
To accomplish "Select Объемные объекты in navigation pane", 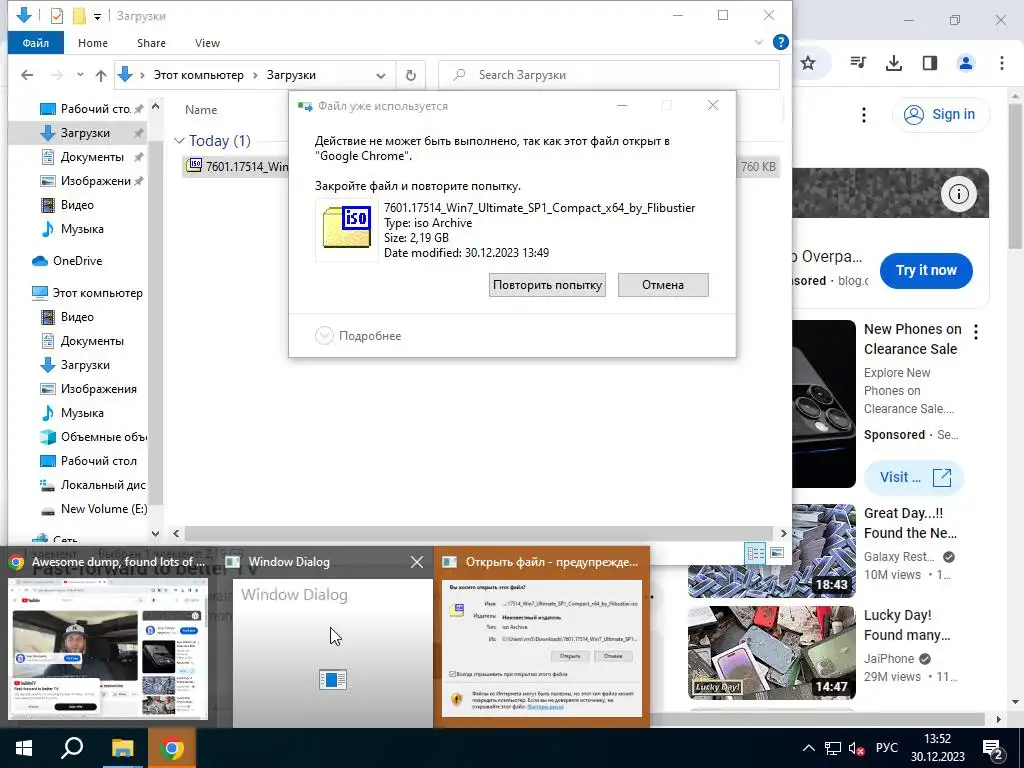I will coord(93,437).
